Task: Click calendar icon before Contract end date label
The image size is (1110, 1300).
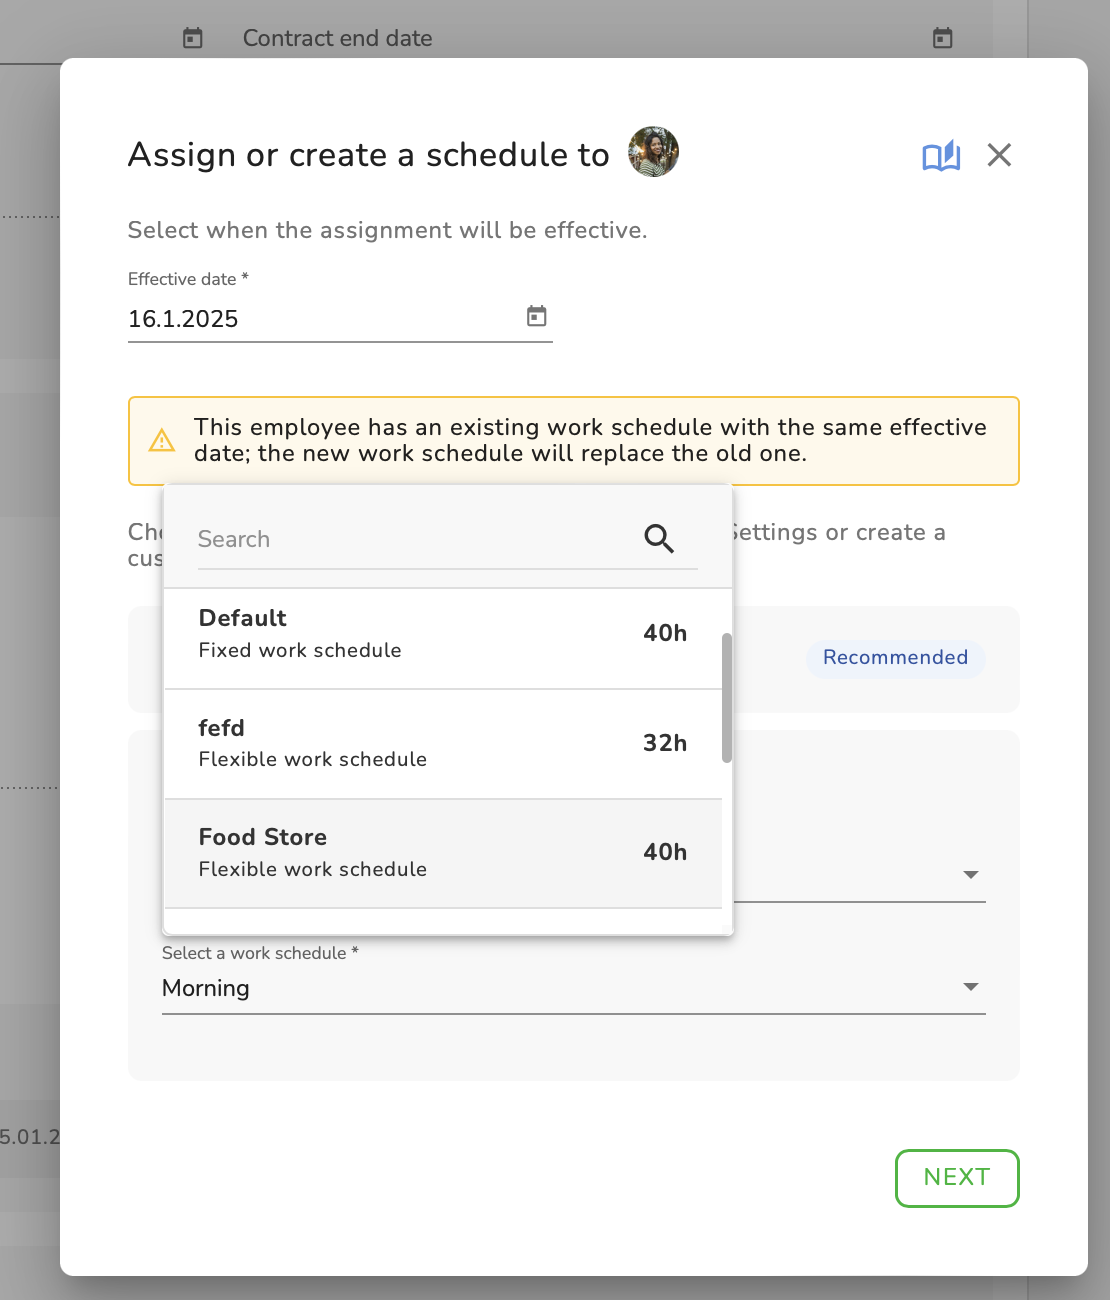Action: click(x=193, y=38)
